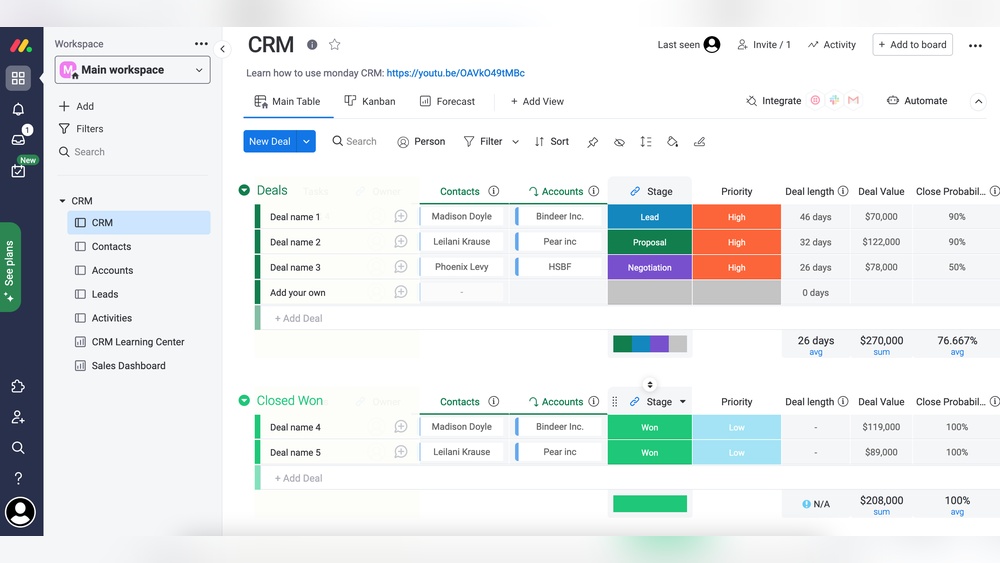This screenshot has height=563, width=1000.
Task: Click the Add to board button
Action: tap(912, 45)
